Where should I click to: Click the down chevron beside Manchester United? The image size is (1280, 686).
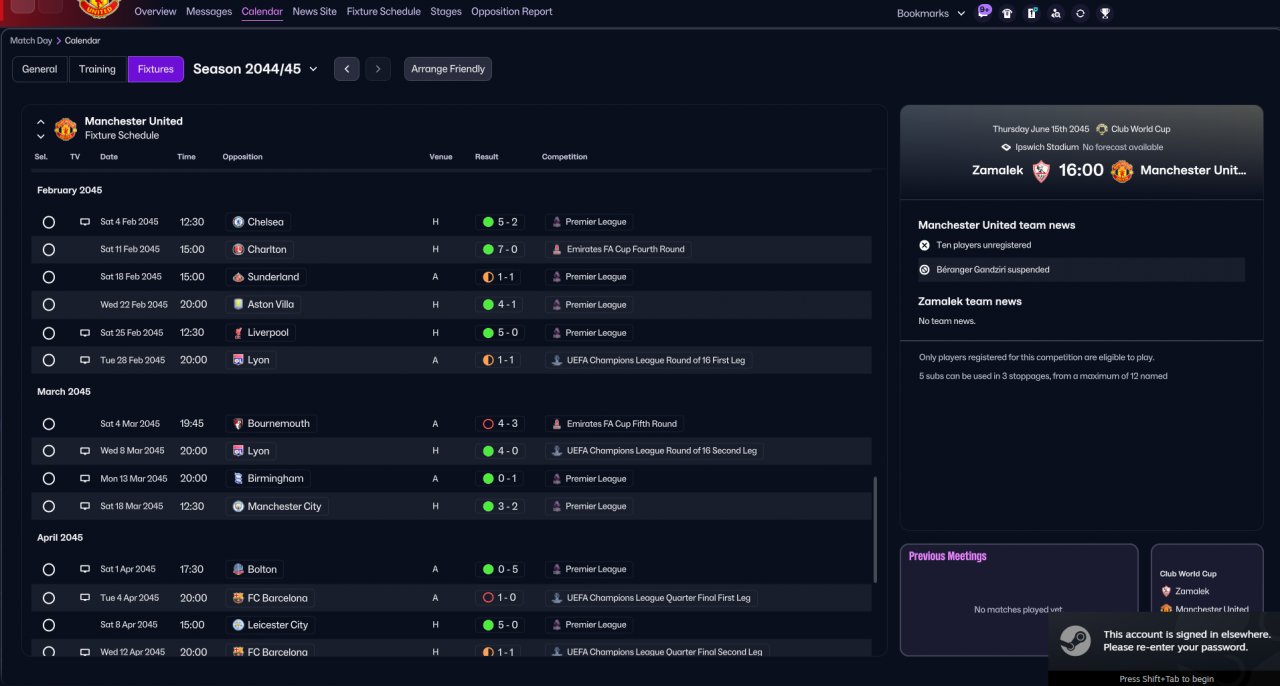coord(41,136)
